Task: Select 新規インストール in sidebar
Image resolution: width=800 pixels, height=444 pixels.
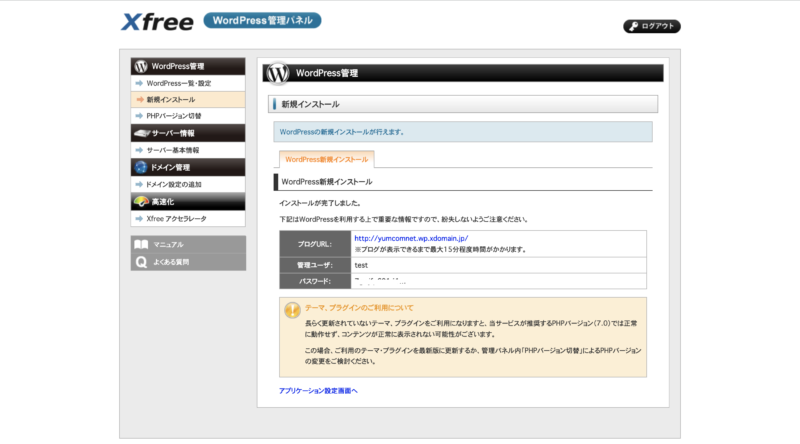Action: pyautogui.click(x=188, y=100)
